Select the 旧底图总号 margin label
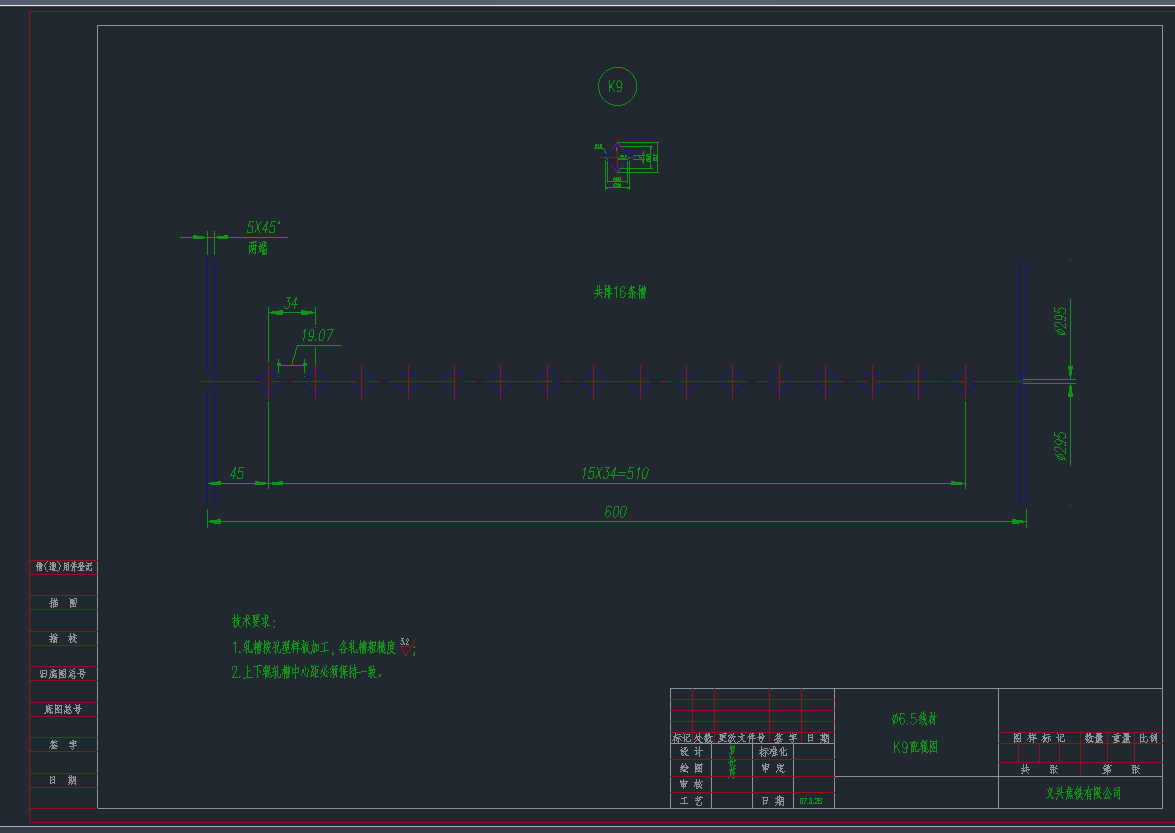This screenshot has height=833, width=1175. pos(64,673)
